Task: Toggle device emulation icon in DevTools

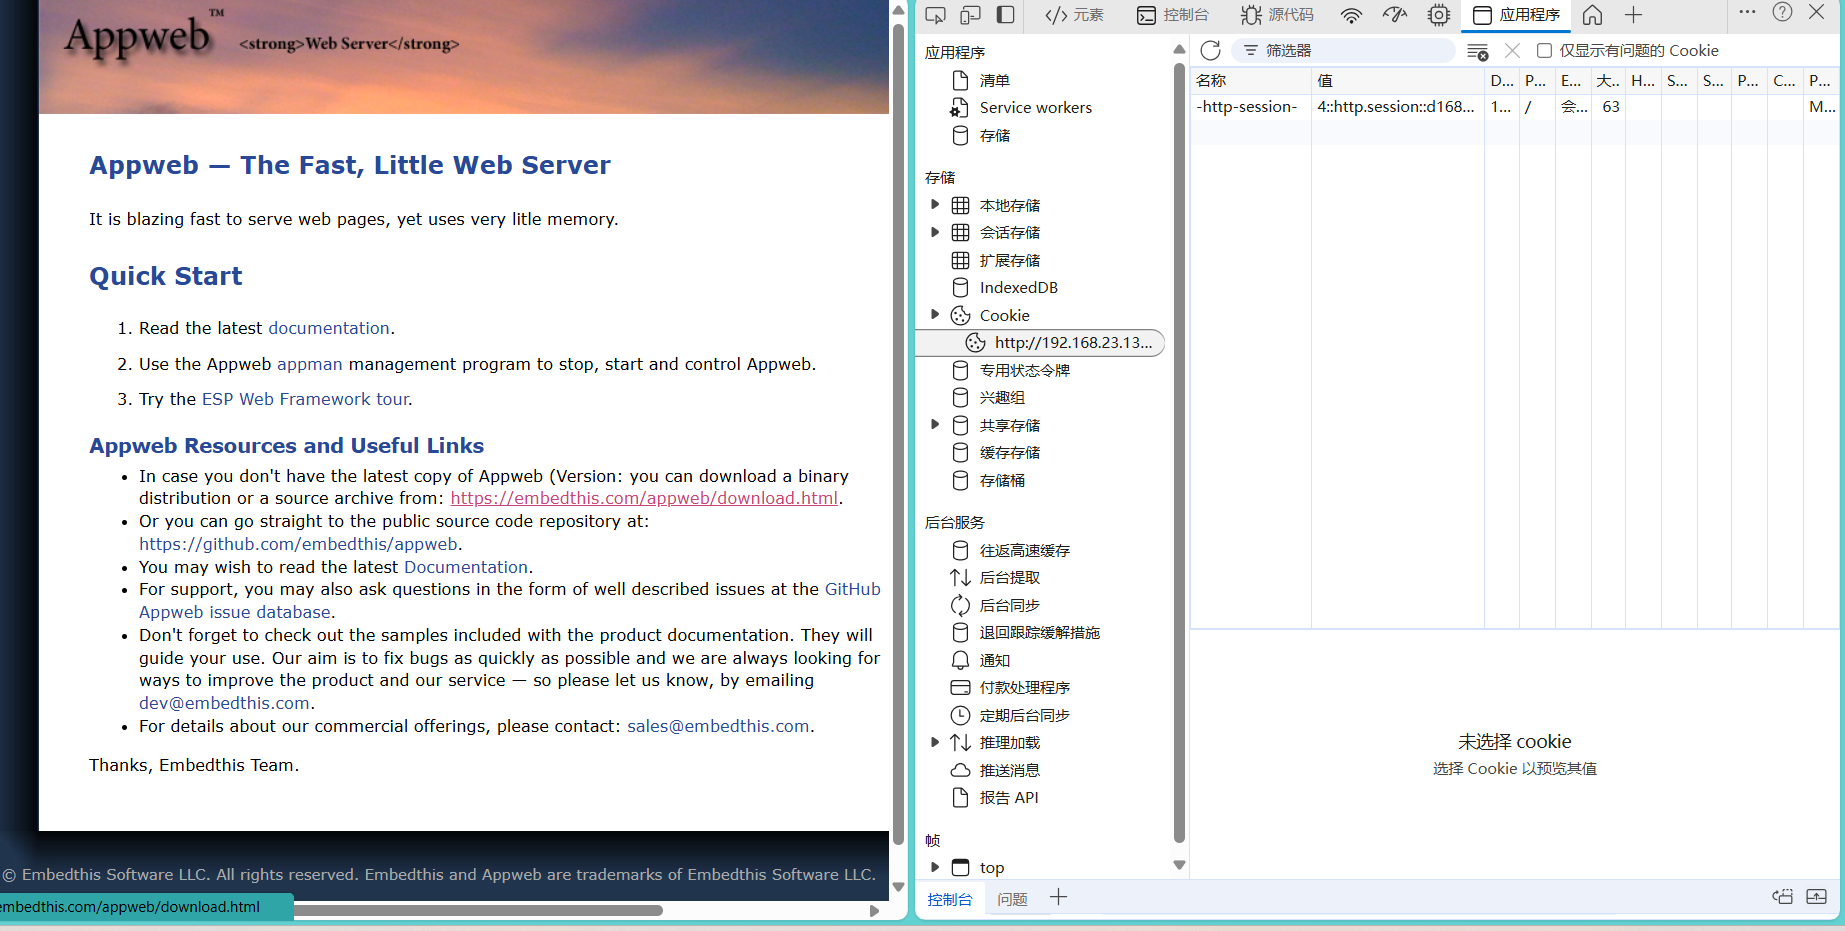Action: click(970, 15)
